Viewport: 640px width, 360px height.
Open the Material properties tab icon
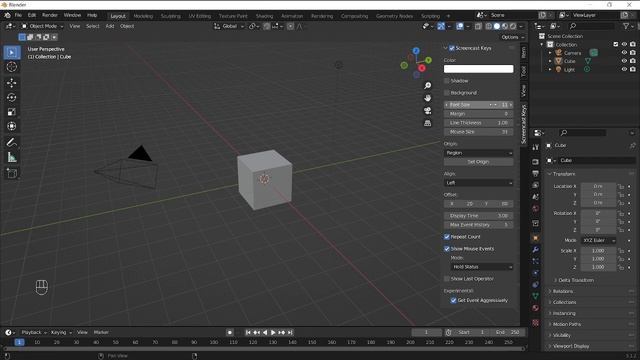536,308
